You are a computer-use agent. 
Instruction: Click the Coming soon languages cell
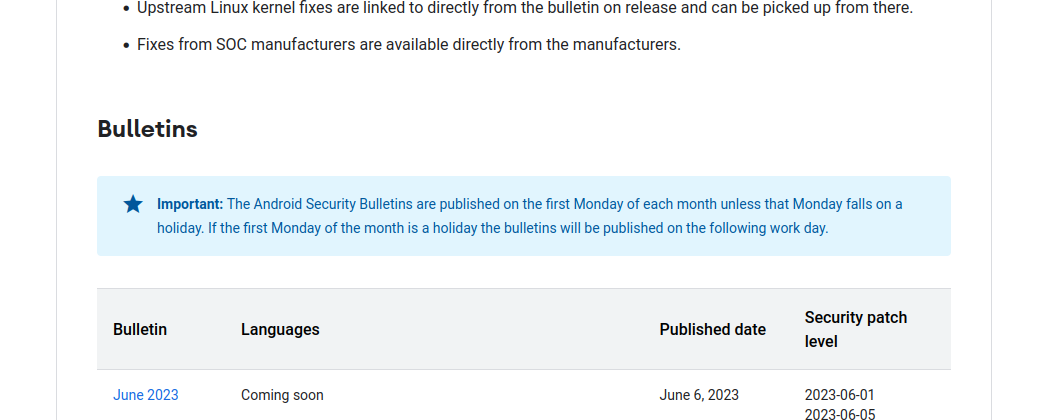(x=282, y=395)
